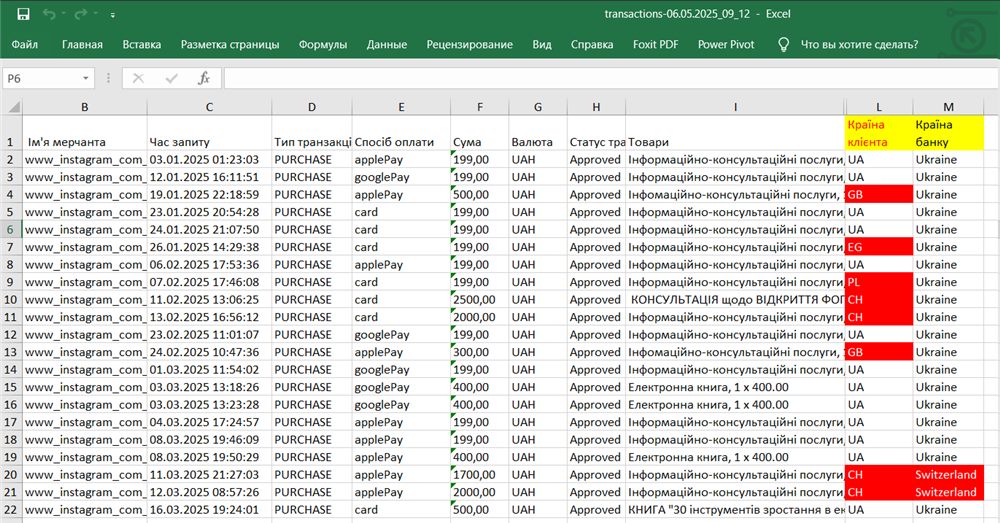Viewport: 1000px width, 523px height.
Task: Open the Power Pivot tab
Action: [726, 45]
